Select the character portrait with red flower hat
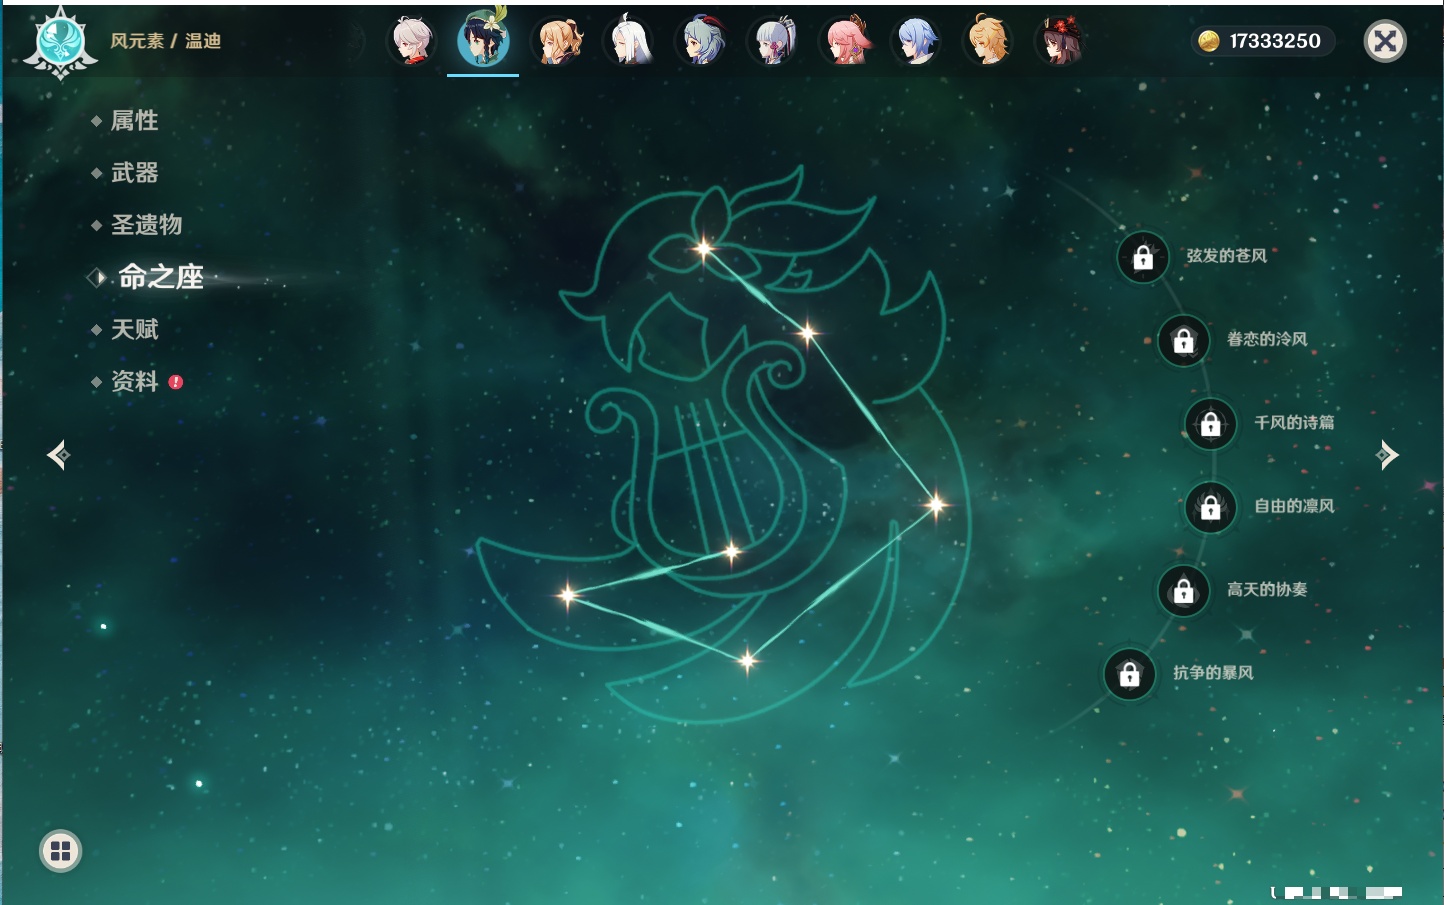The image size is (1444, 905). click(1059, 42)
